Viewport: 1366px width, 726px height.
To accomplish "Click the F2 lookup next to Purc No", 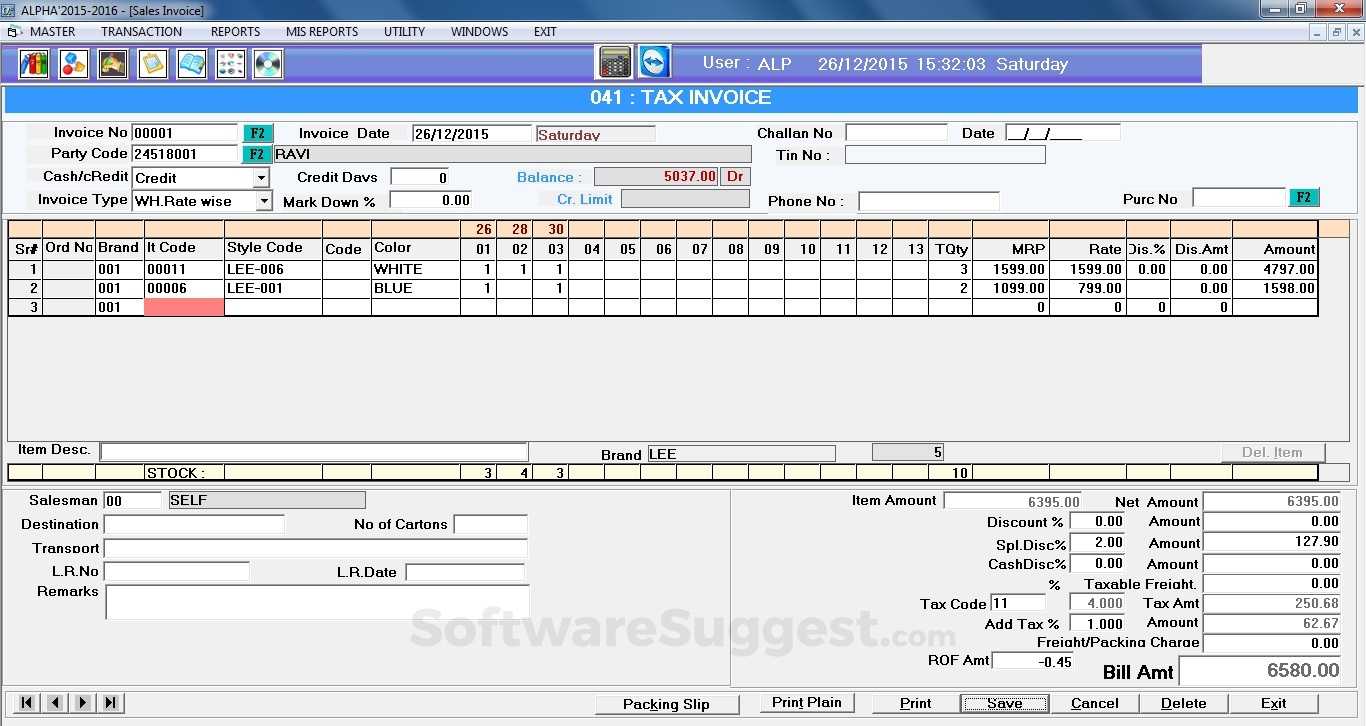I will coord(1304,197).
